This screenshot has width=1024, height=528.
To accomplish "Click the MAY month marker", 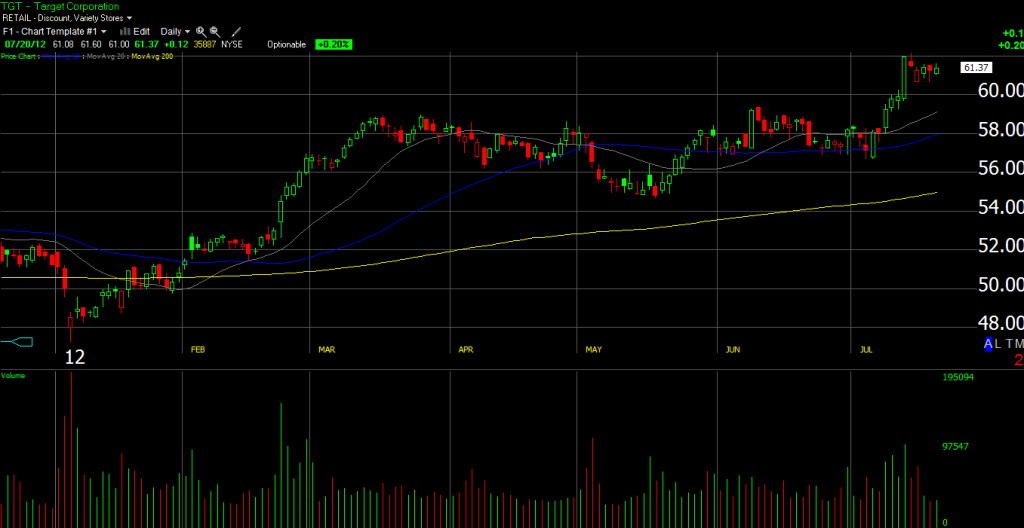I will 593,350.
